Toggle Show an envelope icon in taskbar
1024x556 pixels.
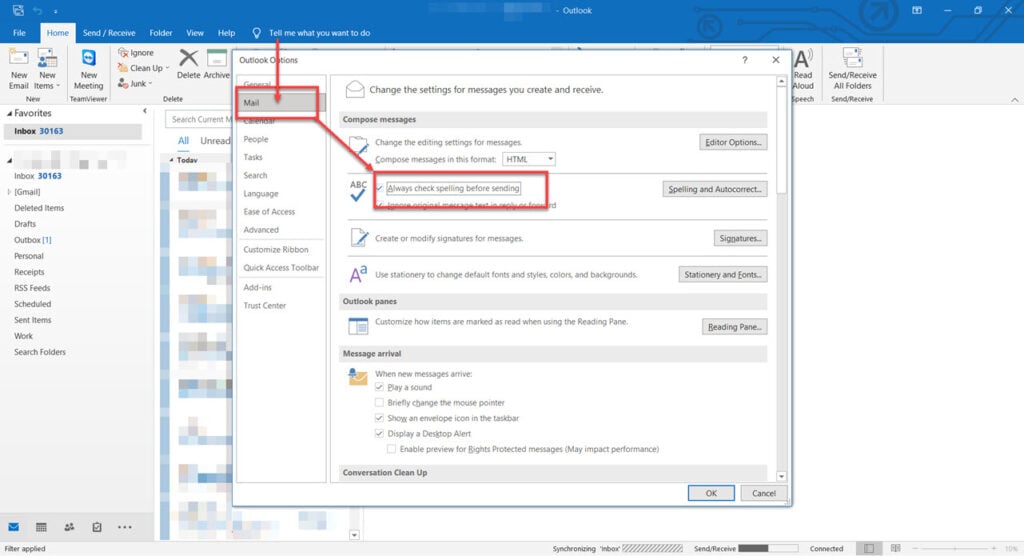379,417
